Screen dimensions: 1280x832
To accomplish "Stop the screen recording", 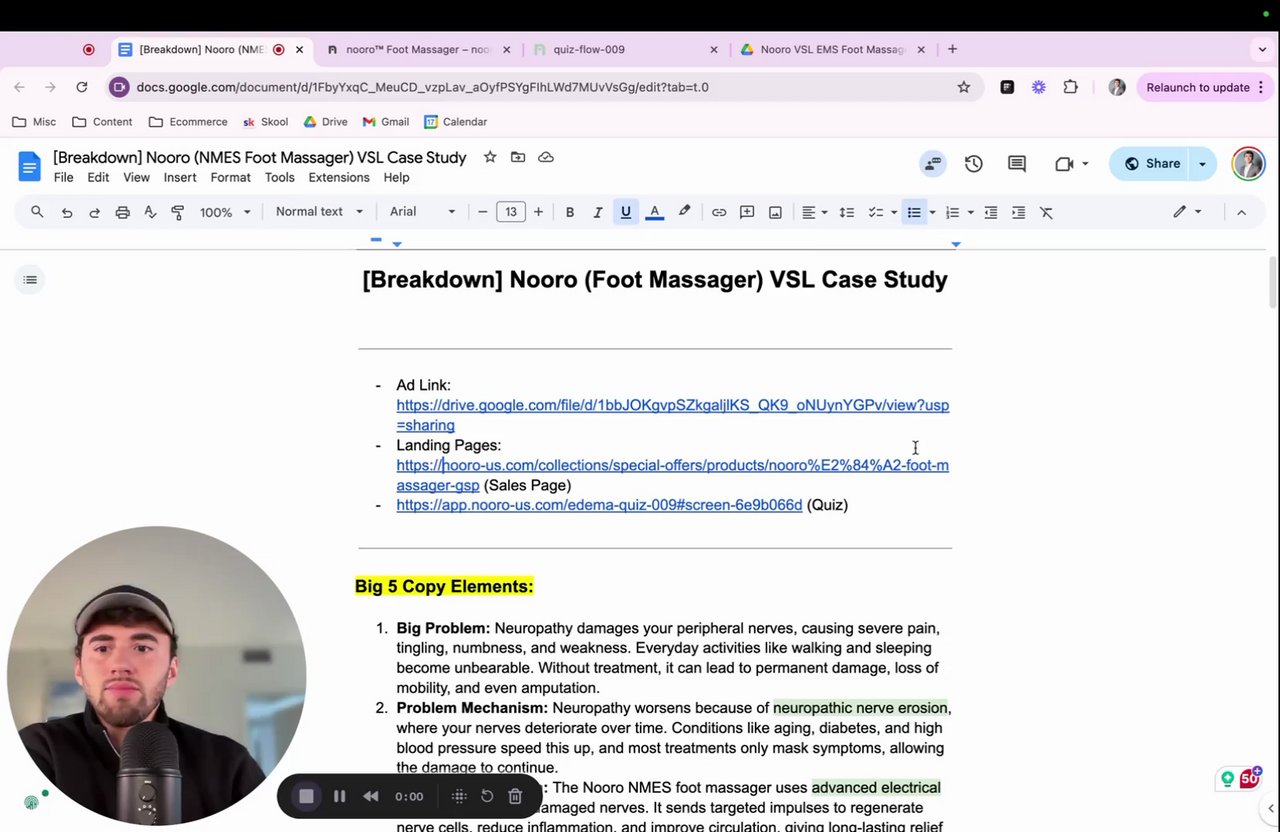I will click(x=307, y=796).
